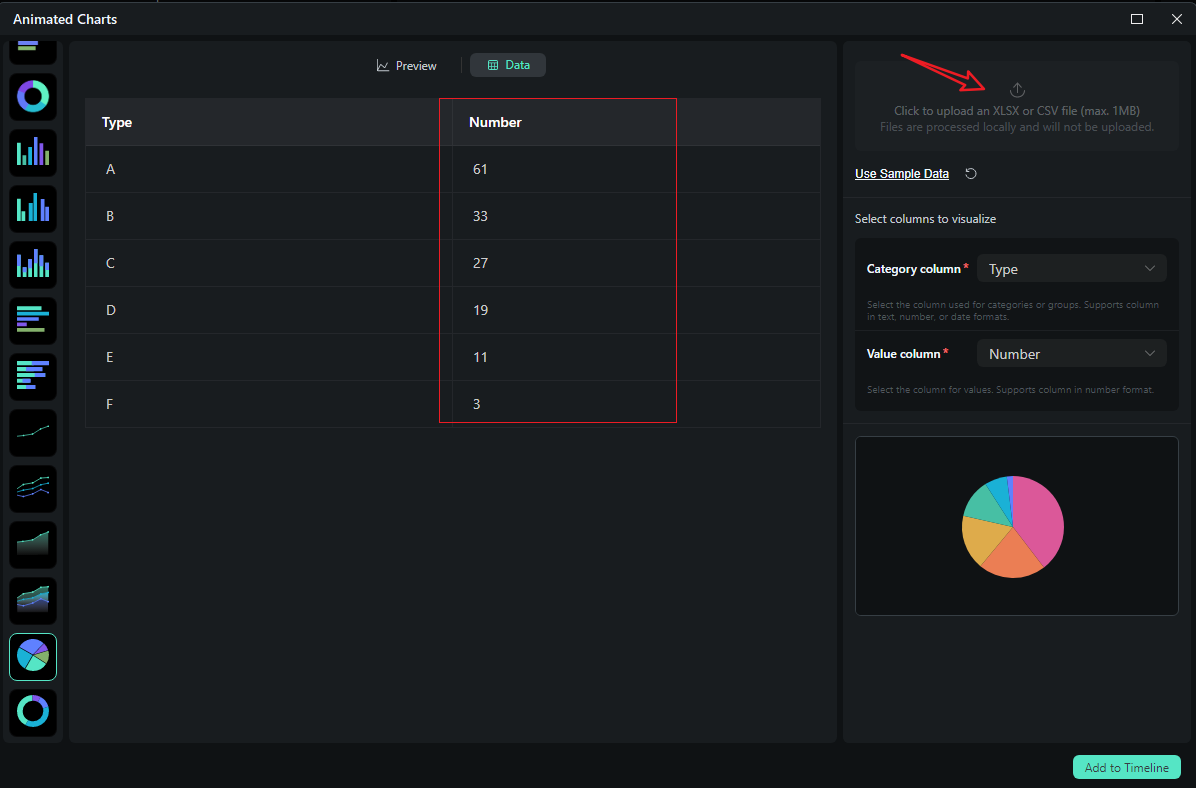Choose the first vertical bar chart type
Image resolution: width=1196 pixels, height=788 pixels.
[33, 152]
